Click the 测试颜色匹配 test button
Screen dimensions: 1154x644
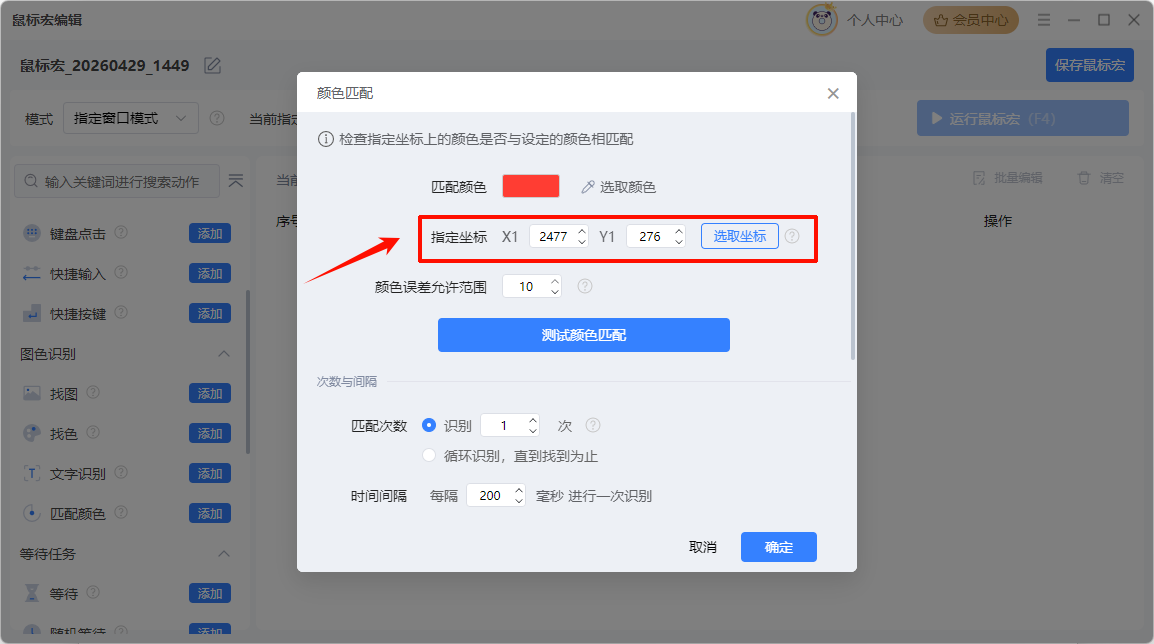click(x=583, y=334)
